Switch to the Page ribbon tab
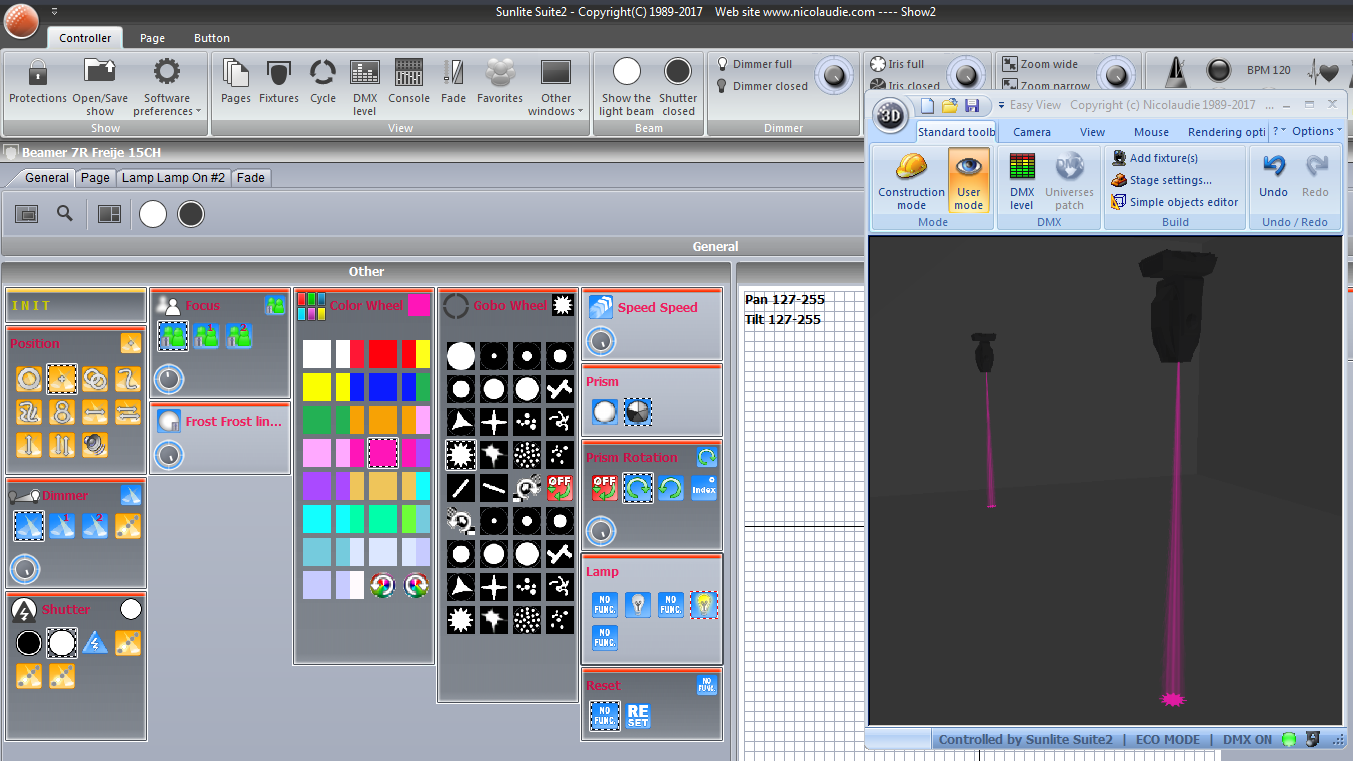 [153, 38]
